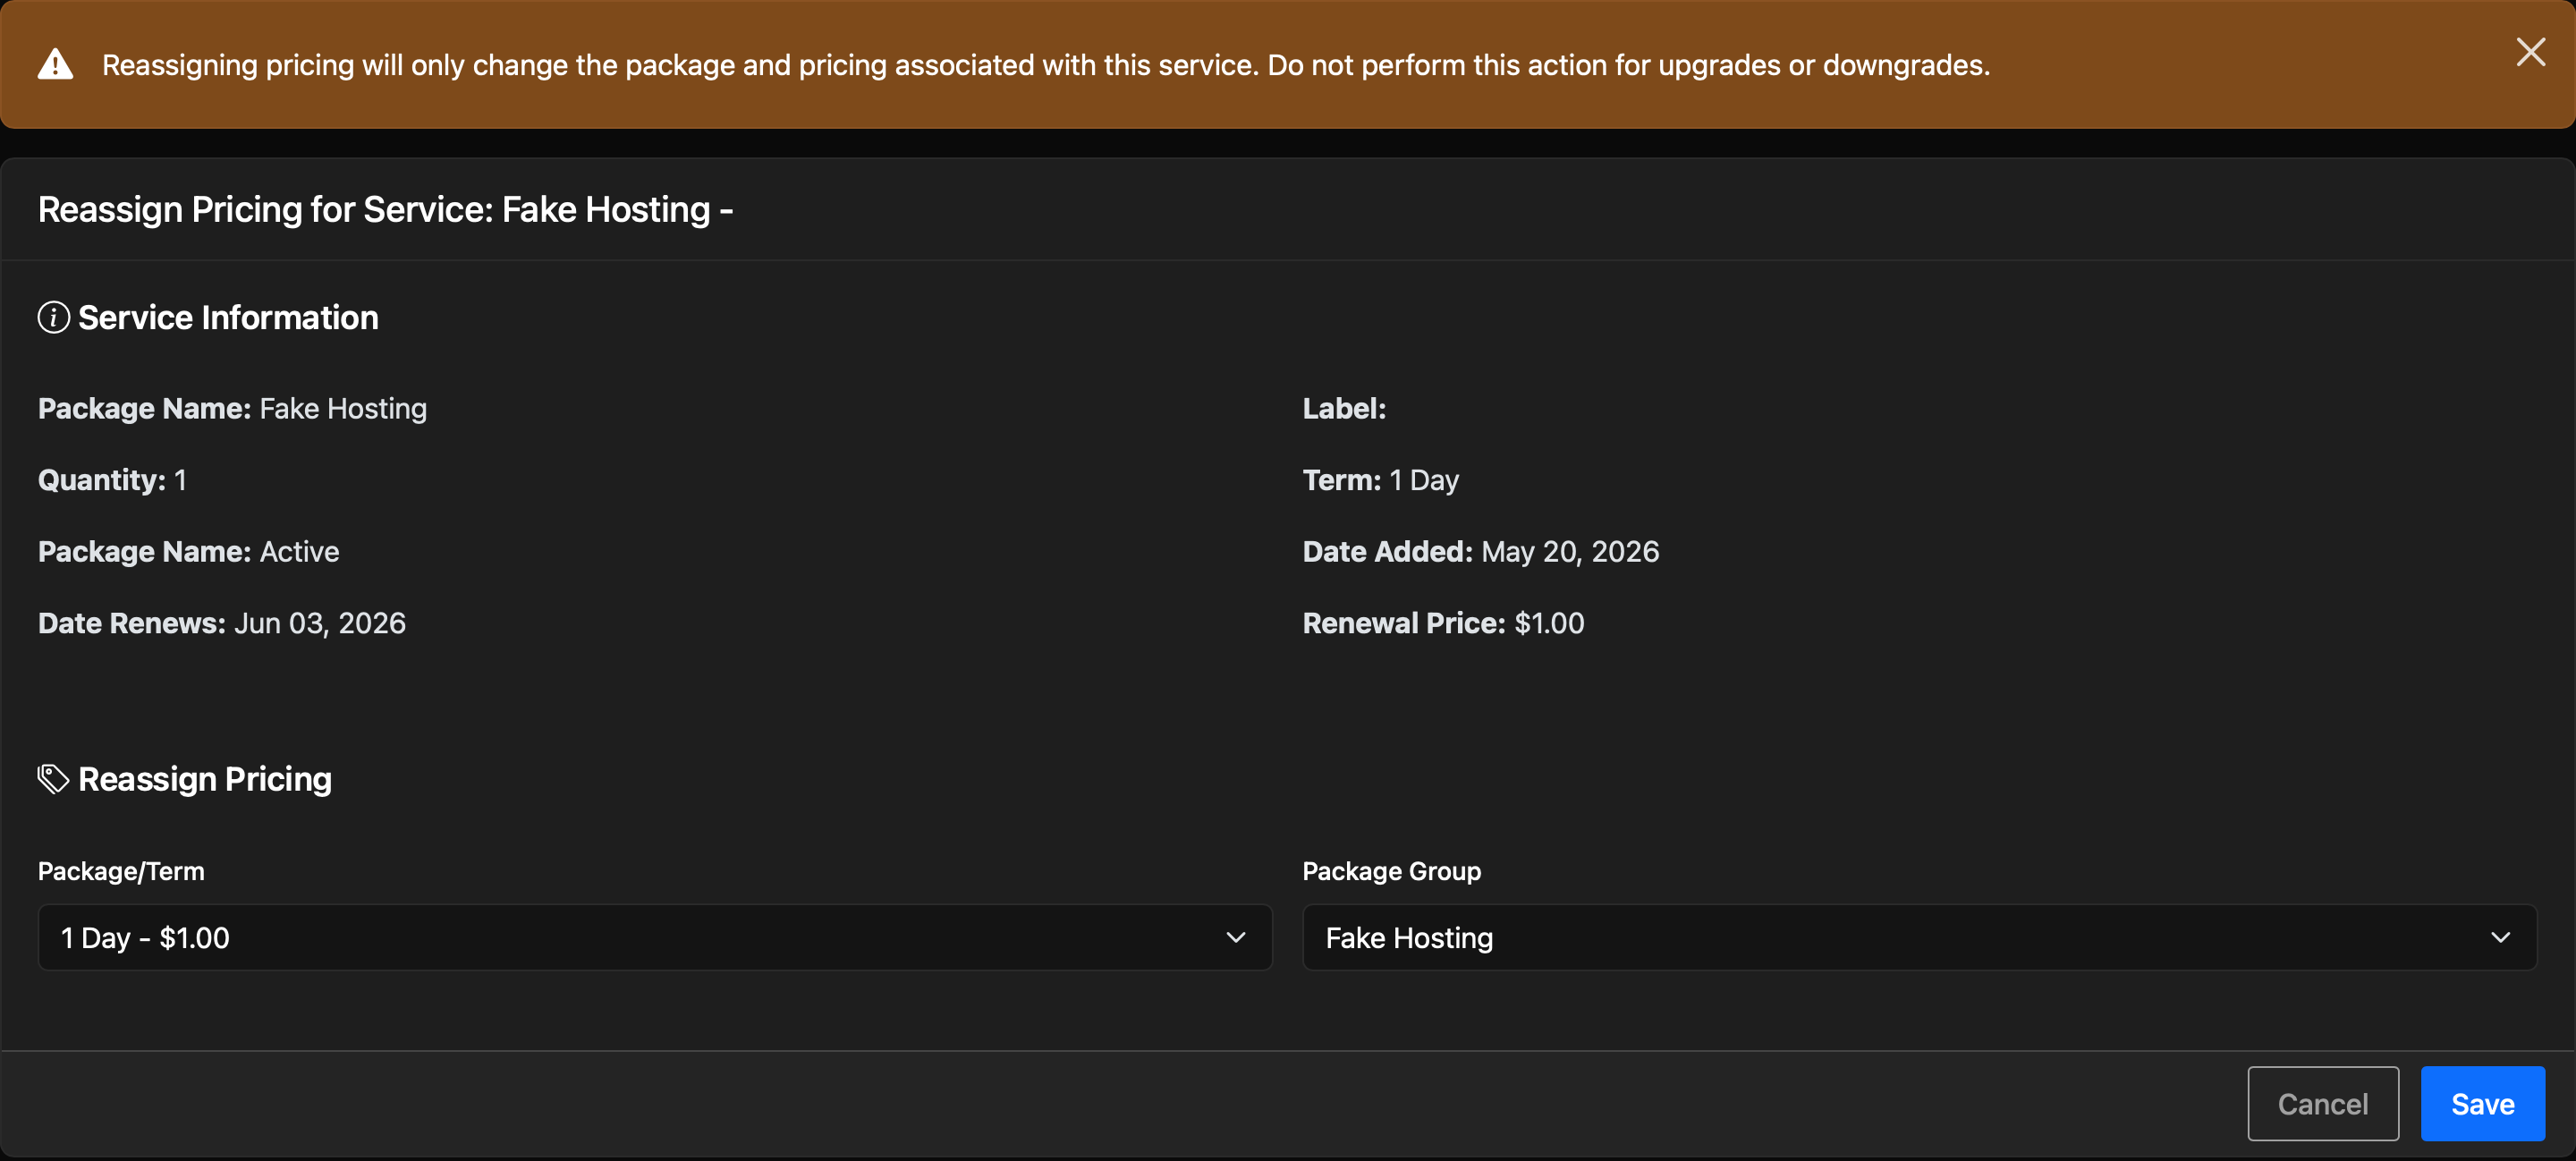This screenshot has width=2576, height=1161.
Task: Click the warning message text in the banner
Action: (x=1046, y=65)
